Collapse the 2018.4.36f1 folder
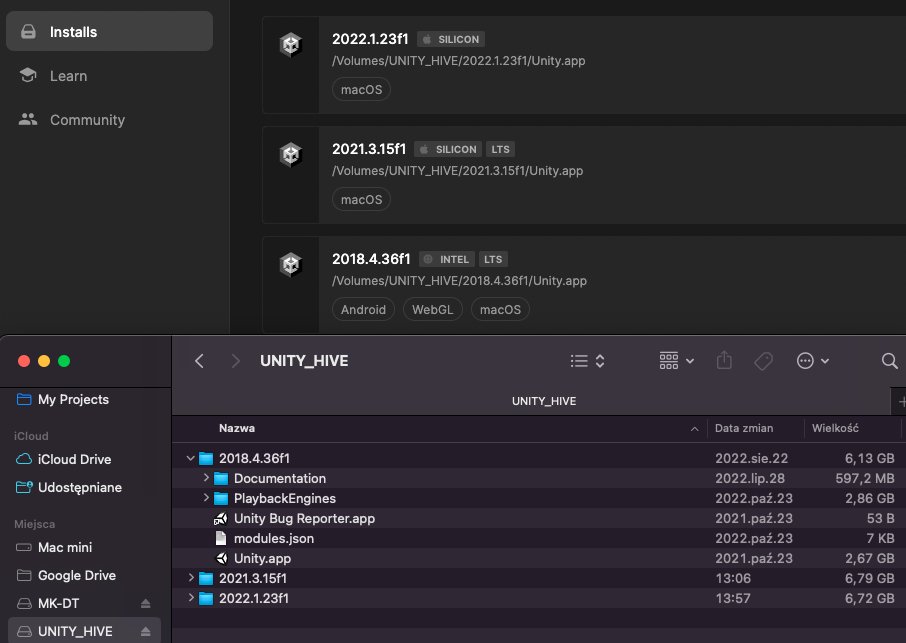The width and height of the screenshot is (906, 643). (191, 458)
